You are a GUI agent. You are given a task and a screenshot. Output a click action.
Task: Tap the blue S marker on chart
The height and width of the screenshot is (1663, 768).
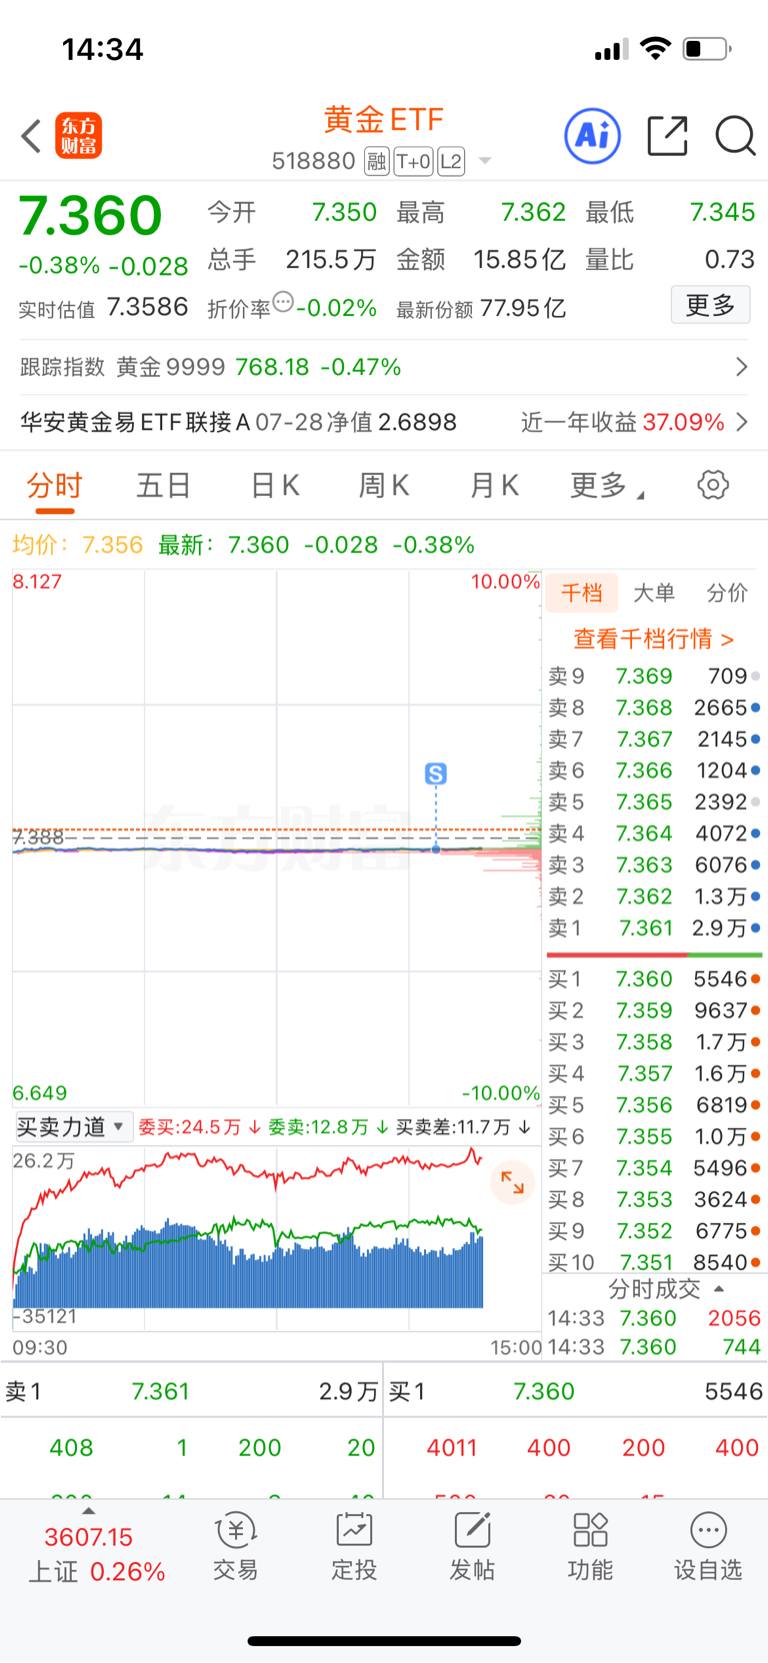click(x=436, y=773)
